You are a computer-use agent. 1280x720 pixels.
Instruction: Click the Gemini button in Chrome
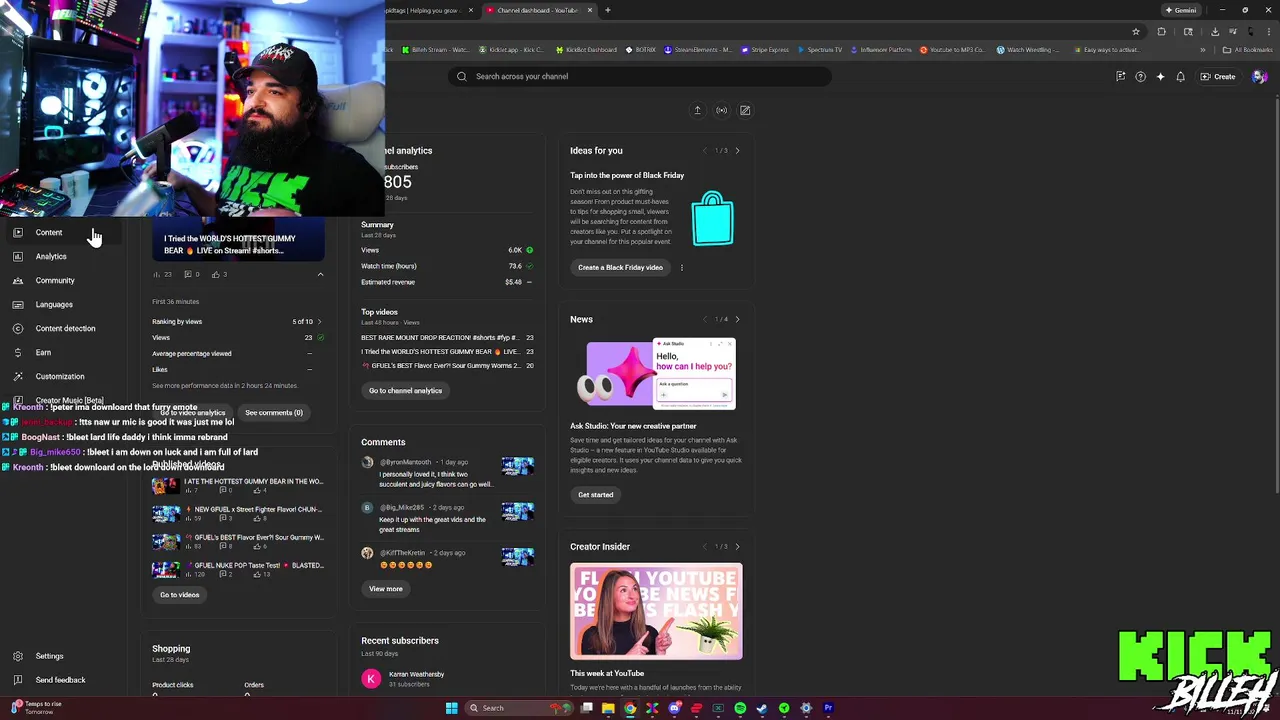coord(1181,10)
